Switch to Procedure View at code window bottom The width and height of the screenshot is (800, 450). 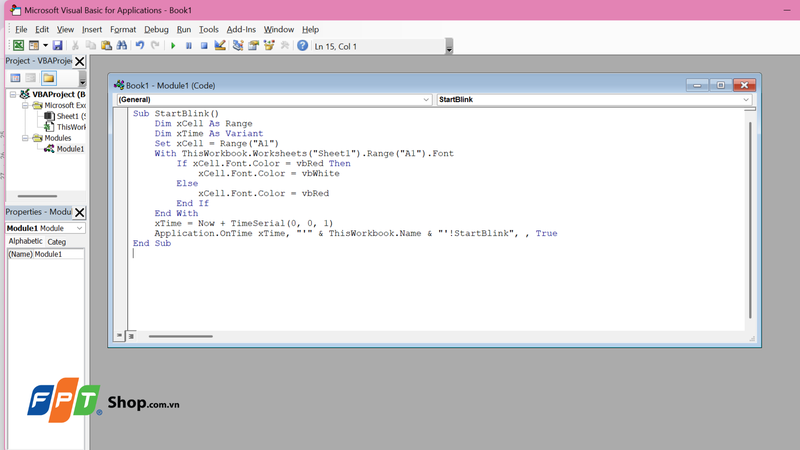click(119, 336)
